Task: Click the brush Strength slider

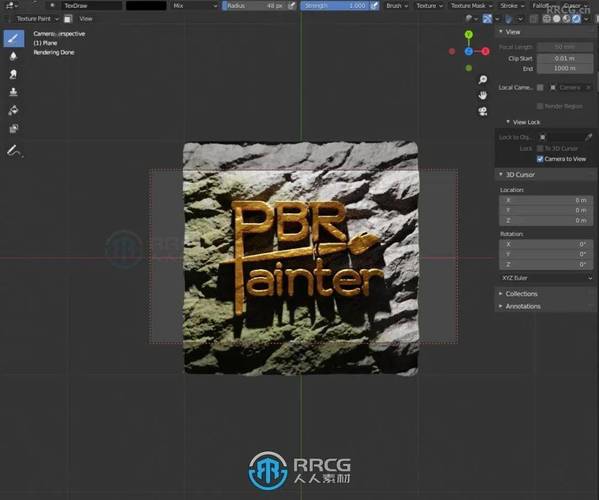Action: point(335,5)
